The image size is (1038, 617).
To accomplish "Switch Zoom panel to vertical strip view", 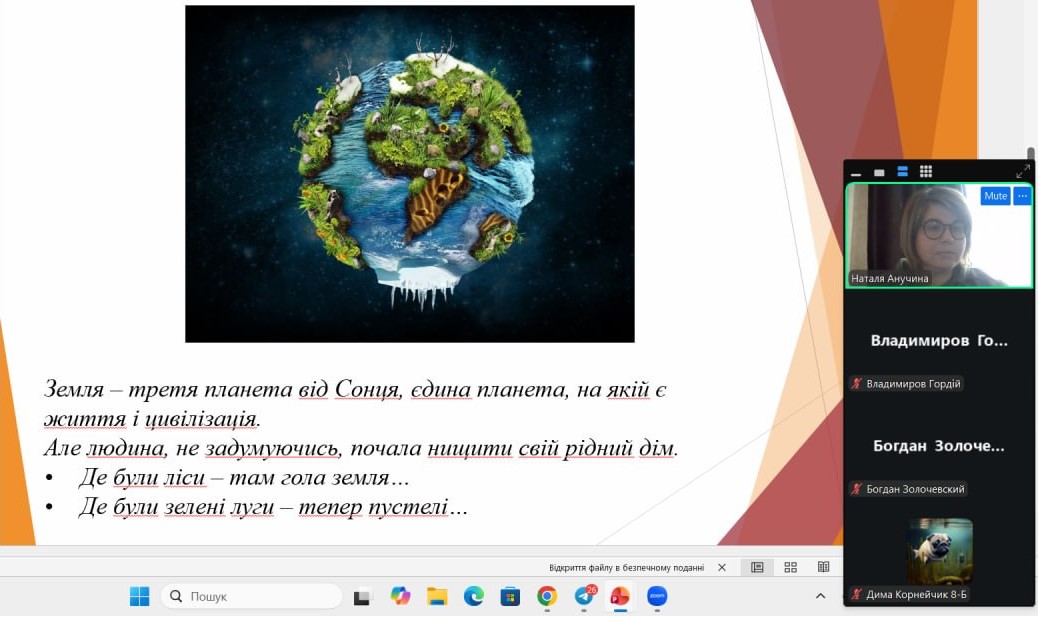I will [903, 172].
